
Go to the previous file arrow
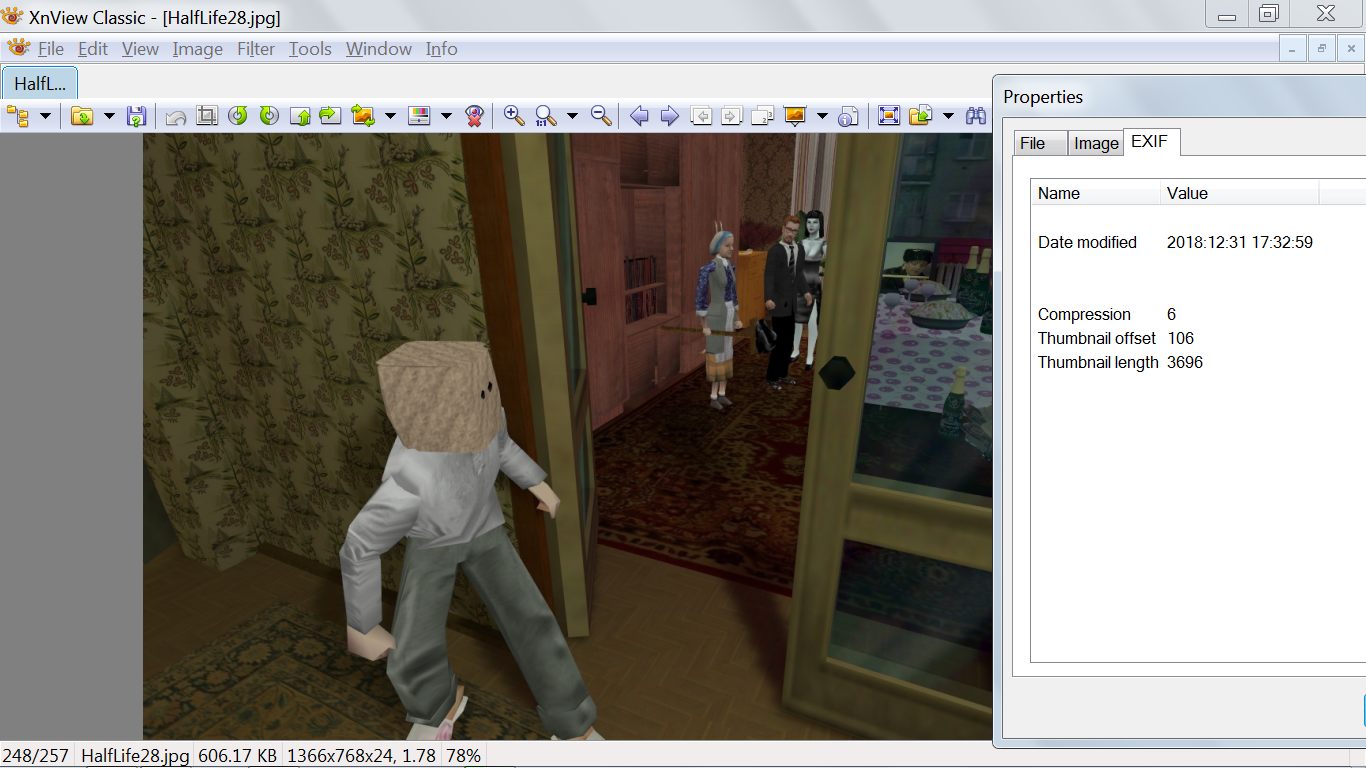tap(639, 116)
